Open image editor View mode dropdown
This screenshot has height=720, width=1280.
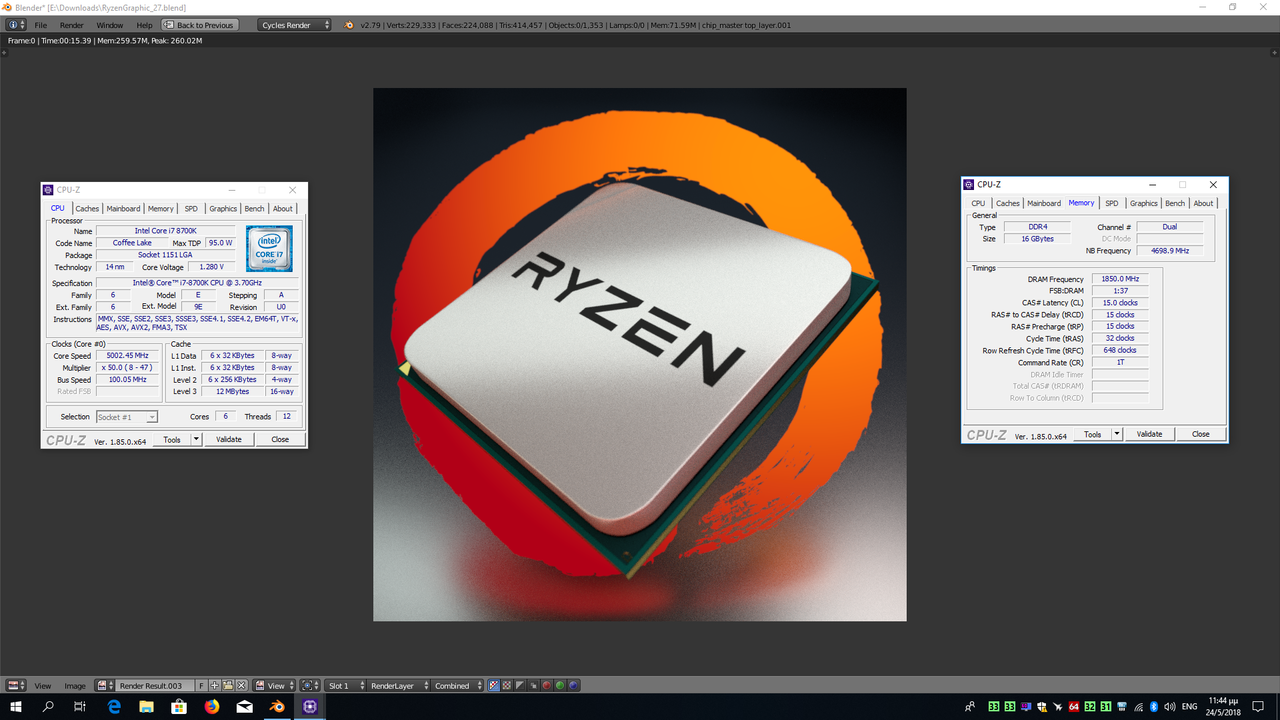(275, 686)
